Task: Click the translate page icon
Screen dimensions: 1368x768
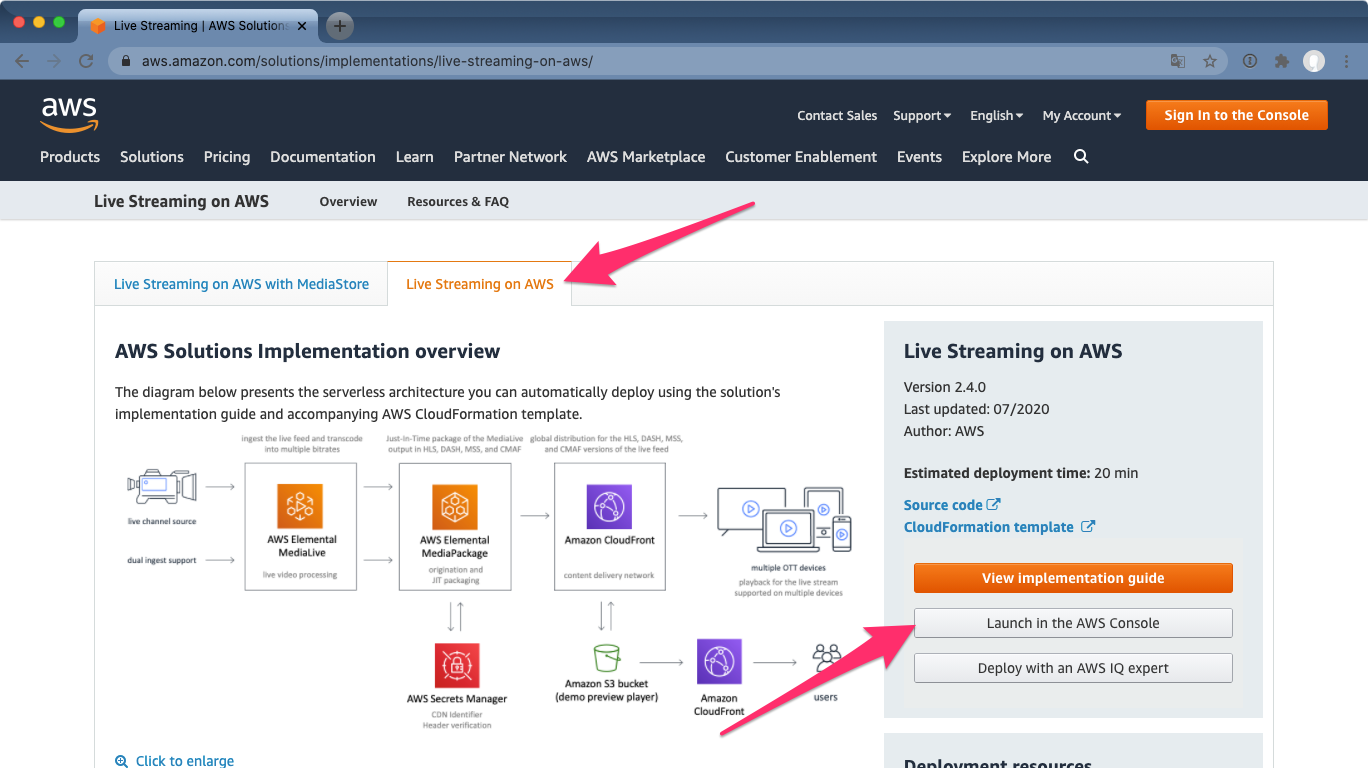Action: click(x=1178, y=61)
